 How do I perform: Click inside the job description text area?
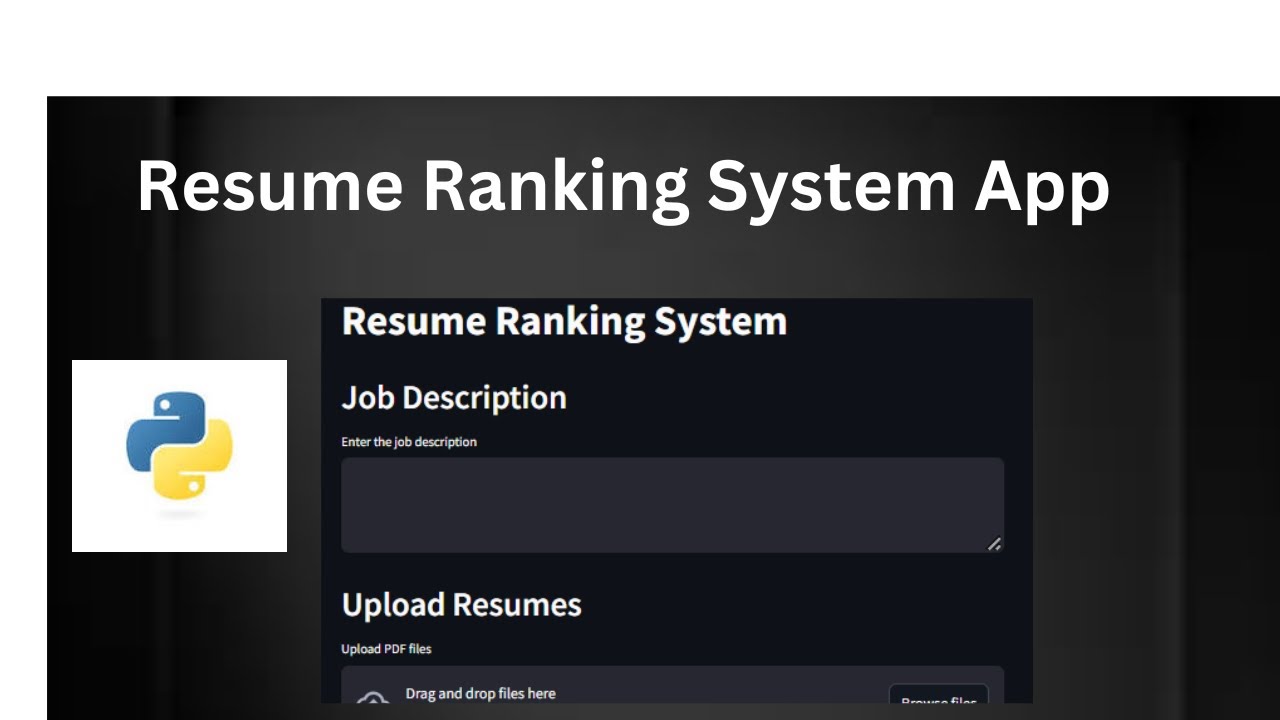(x=672, y=505)
